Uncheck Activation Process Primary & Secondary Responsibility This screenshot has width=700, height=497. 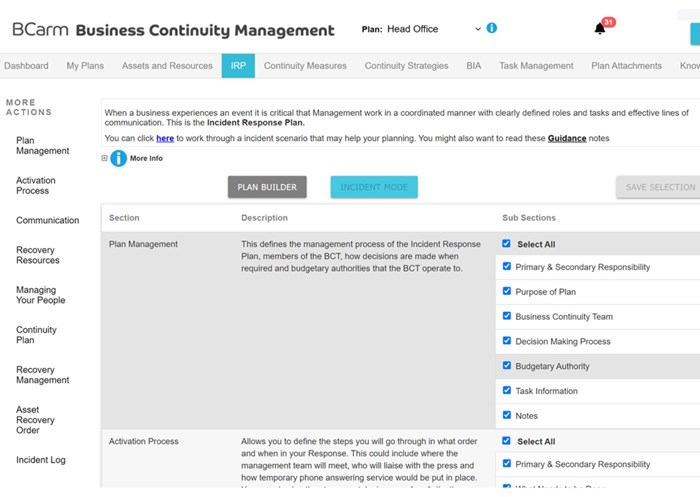pos(507,464)
